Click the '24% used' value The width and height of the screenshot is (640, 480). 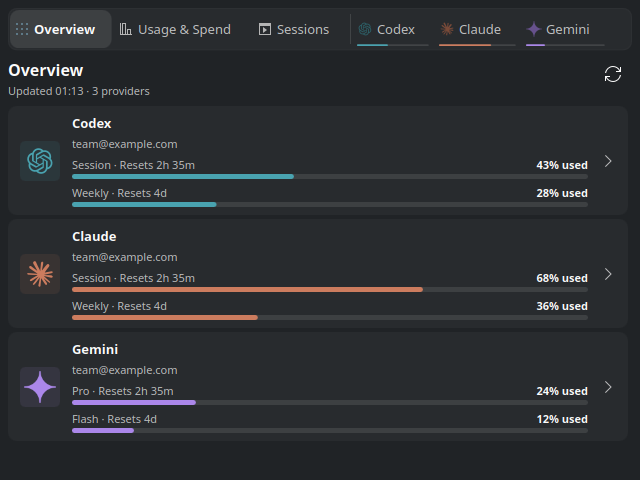click(562, 391)
